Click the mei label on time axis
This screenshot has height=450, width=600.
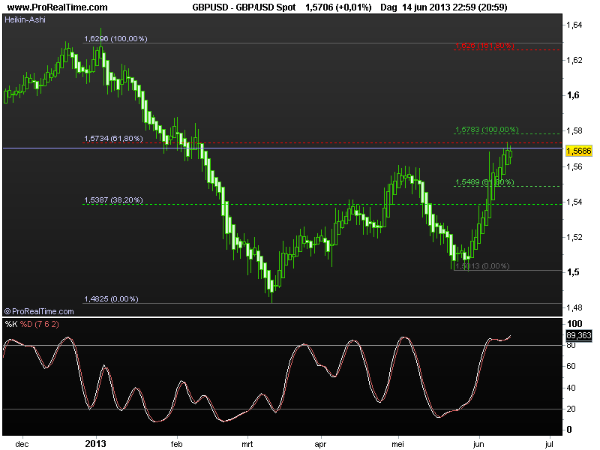click(398, 444)
